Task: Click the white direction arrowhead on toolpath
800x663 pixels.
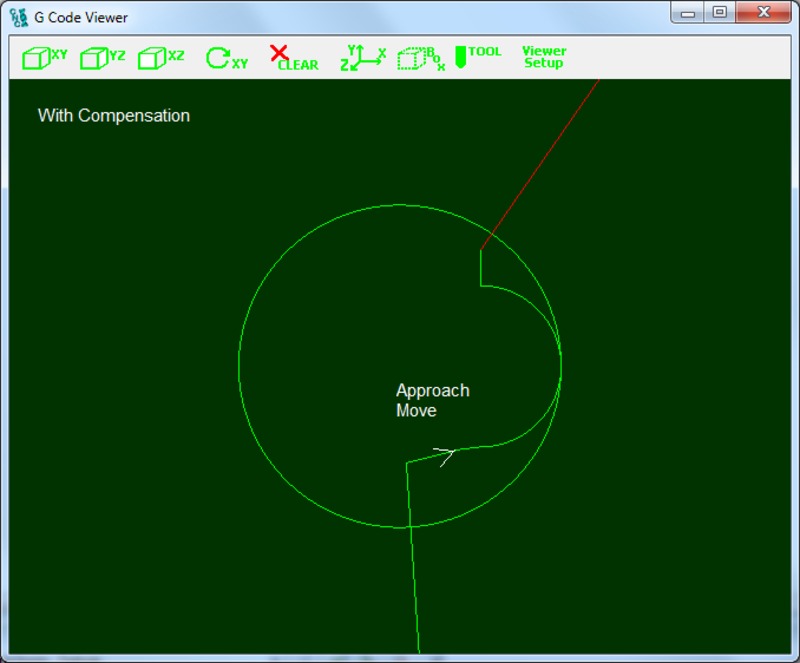Action: tap(446, 456)
